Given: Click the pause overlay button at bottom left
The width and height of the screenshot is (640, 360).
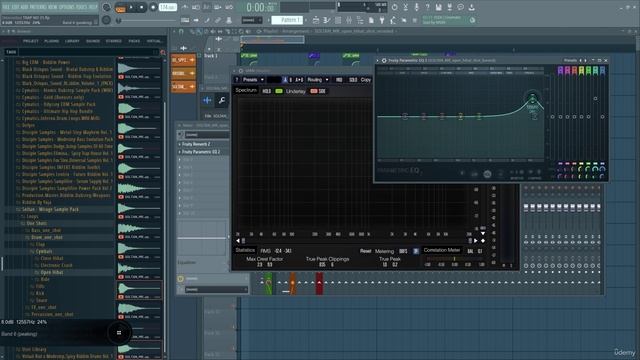Looking at the screenshot, I should click(119, 333).
